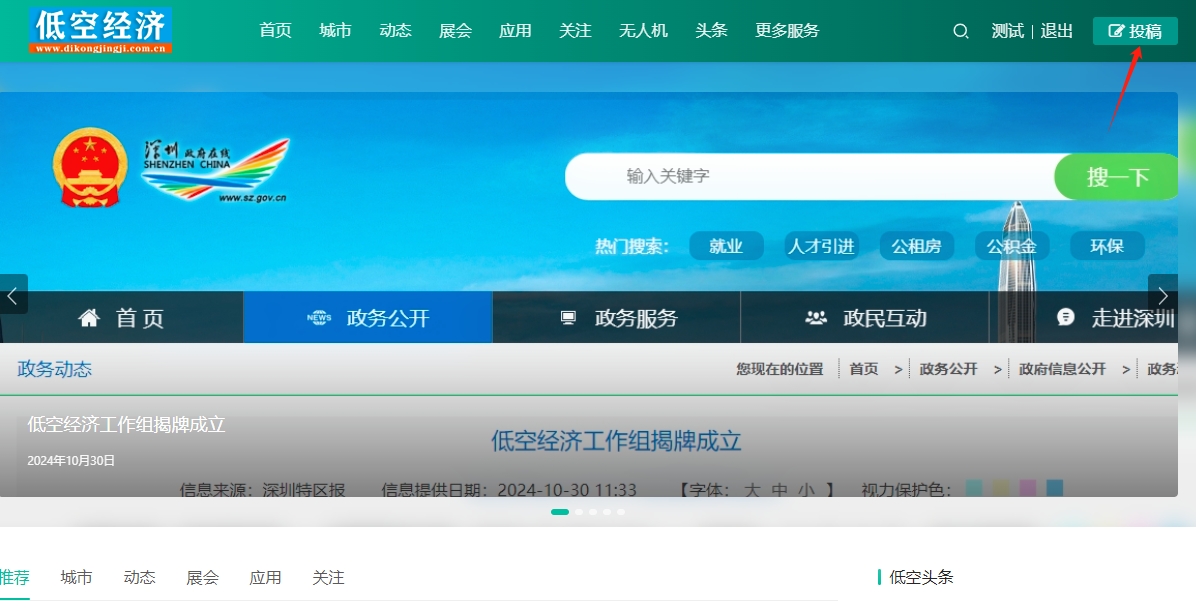Select the first active carousel indicator dot
This screenshot has height=610, width=1196.
560,512
